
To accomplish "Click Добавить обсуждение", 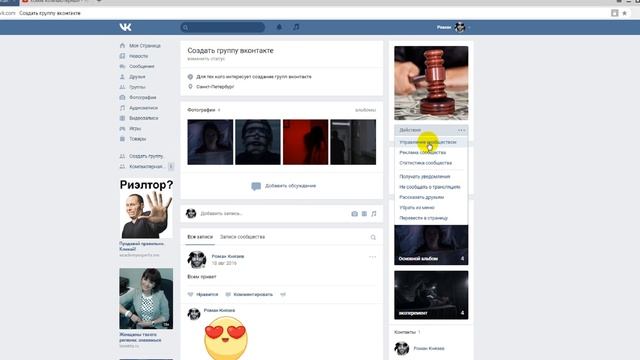I will click(284, 186).
